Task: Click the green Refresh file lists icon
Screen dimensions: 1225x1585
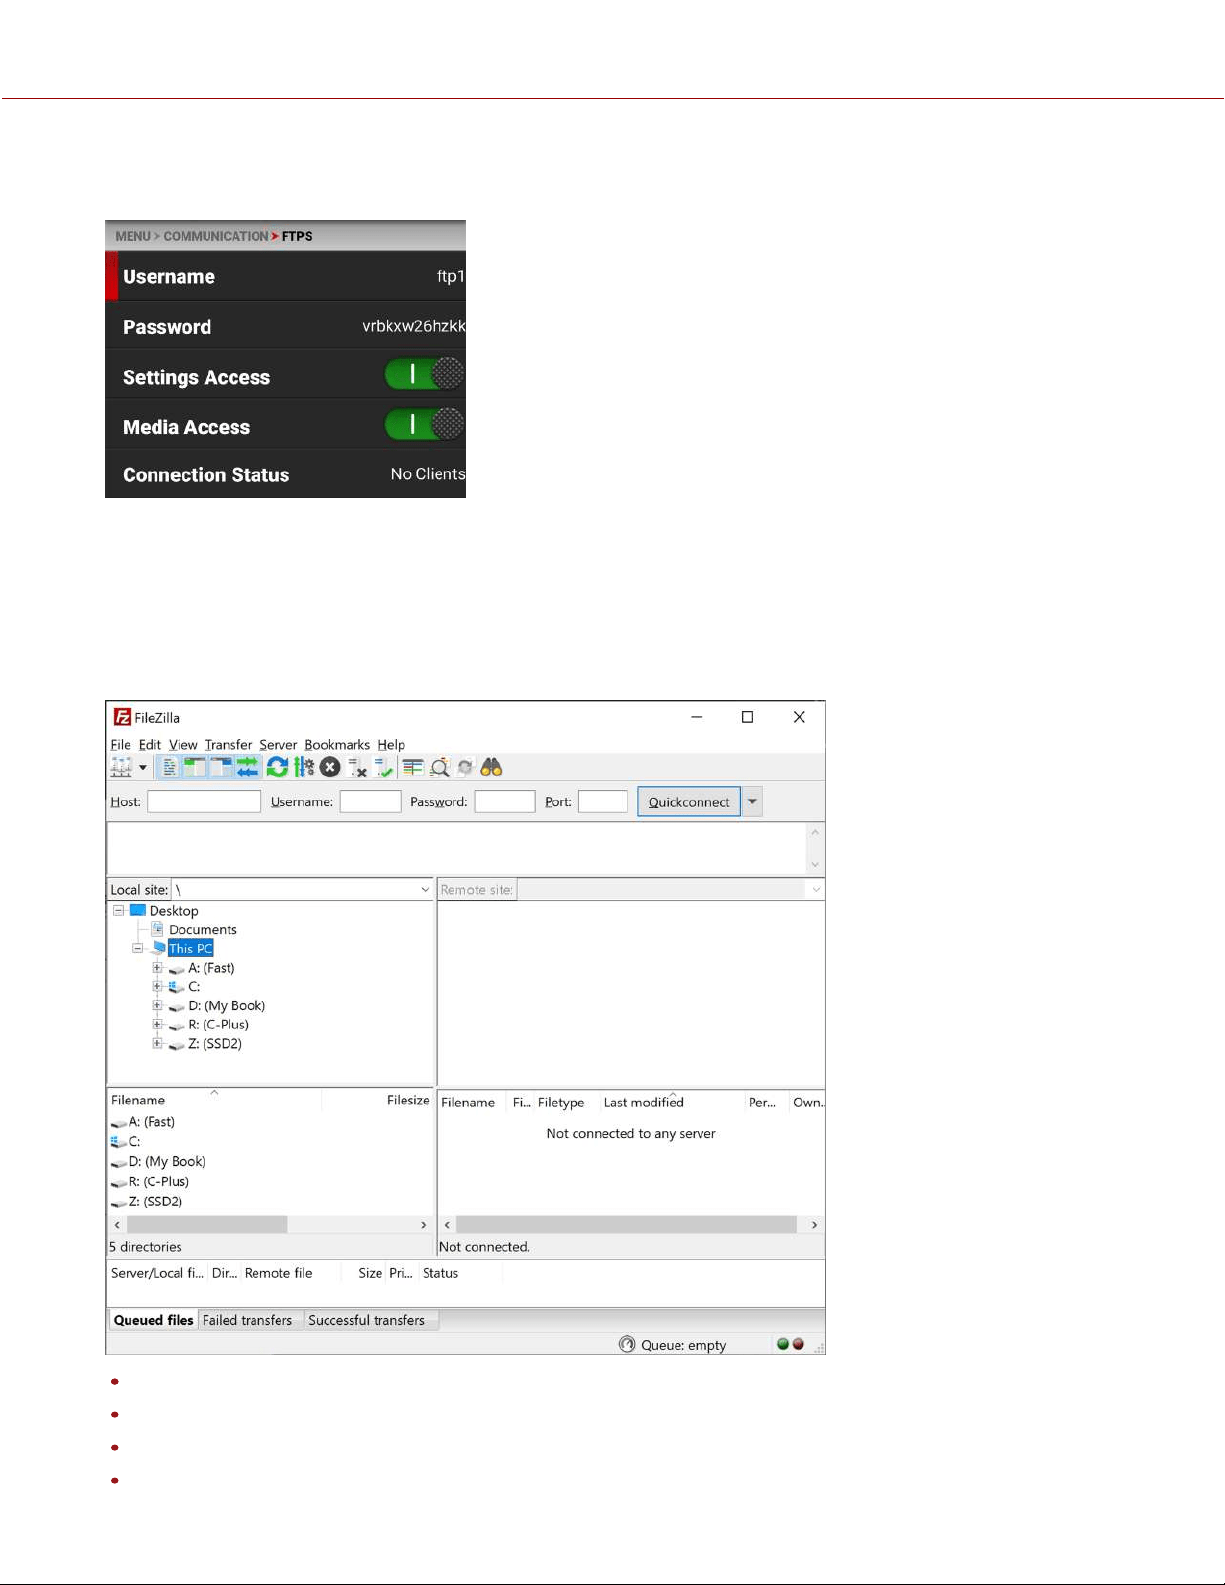Action: click(x=277, y=767)
